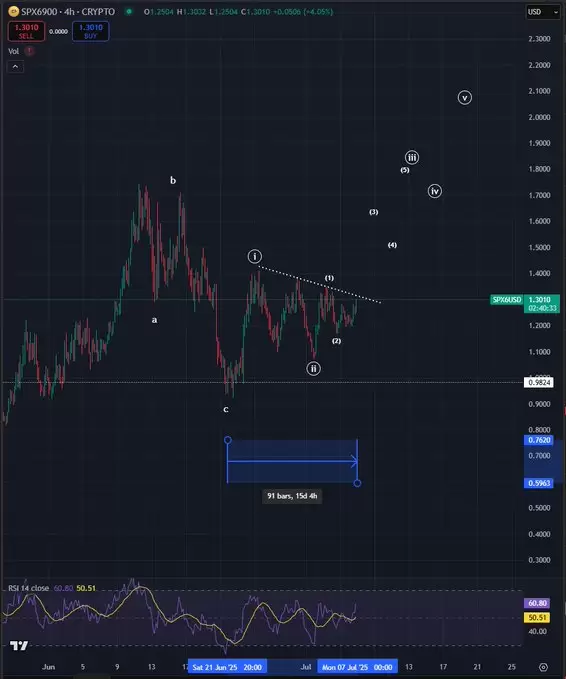
Task: Select the circled wave ii label
Action: point(314,369)
